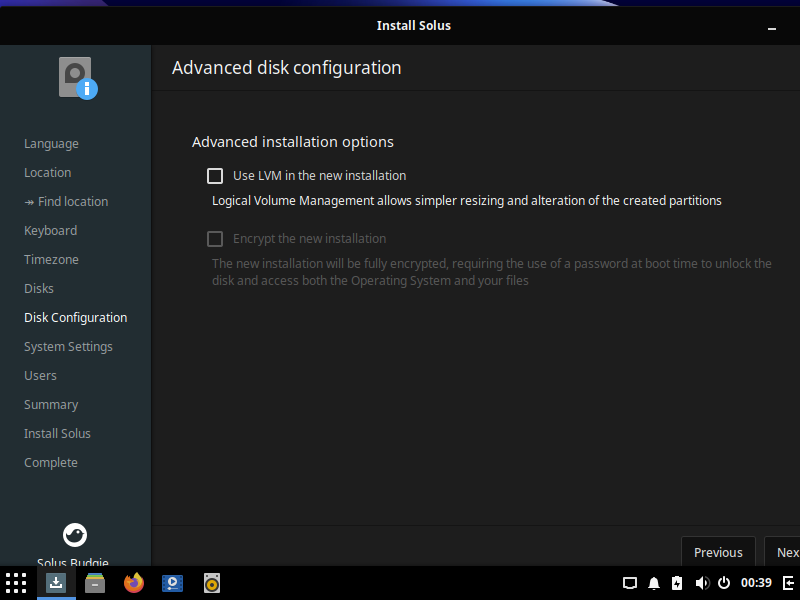Screen dimensions: 800x600
Task: Minimize the Install Solus window
Action: (772, 28)
